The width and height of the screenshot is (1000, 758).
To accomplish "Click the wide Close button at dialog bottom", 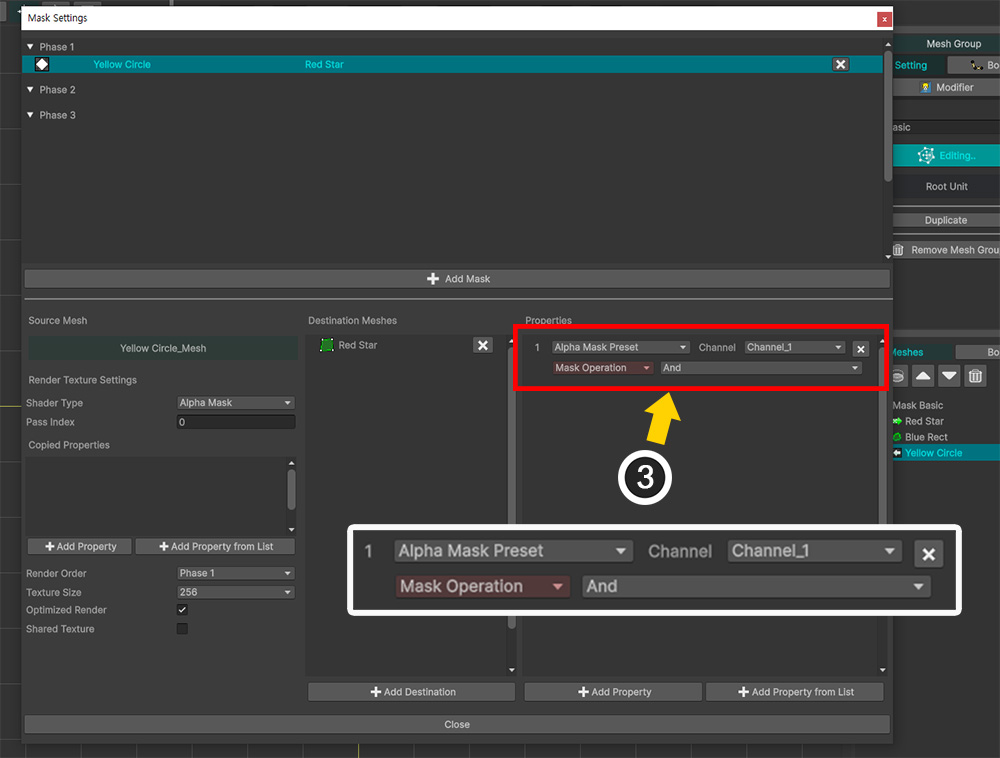I will [x=457, y=724].
